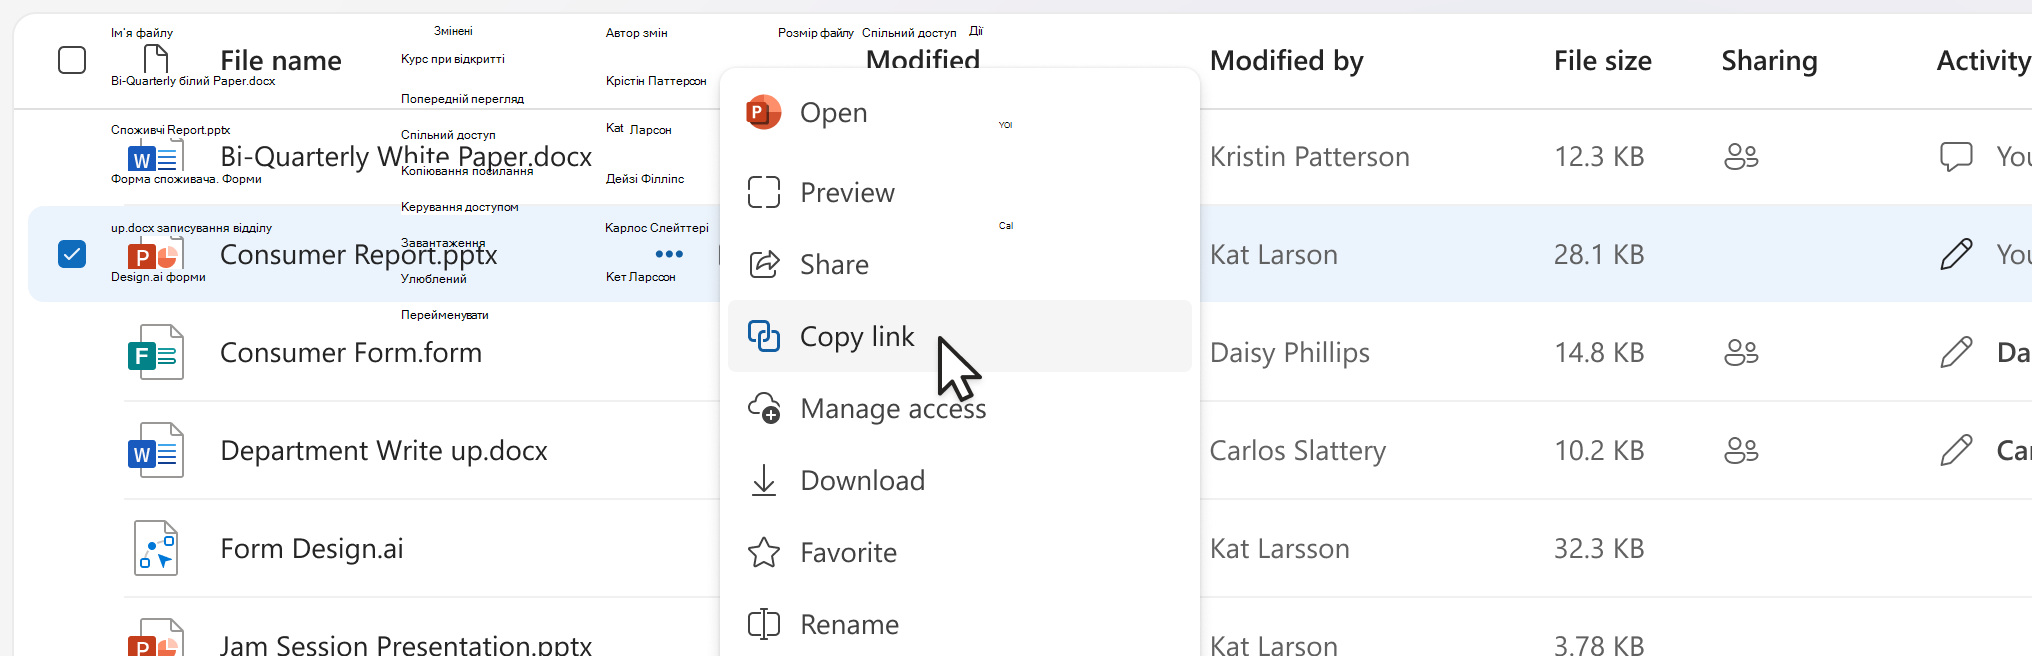Screen dimensions: 2032x656
Task: Click modifier name Daisy Phillips
Action: [1290, 353]
